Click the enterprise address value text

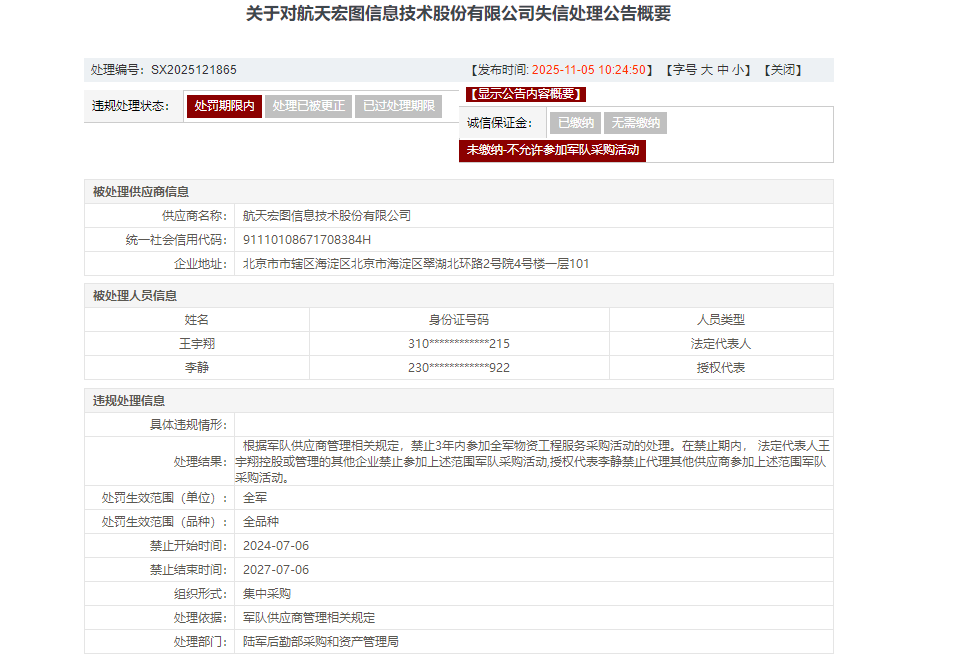tap(416, 263)
